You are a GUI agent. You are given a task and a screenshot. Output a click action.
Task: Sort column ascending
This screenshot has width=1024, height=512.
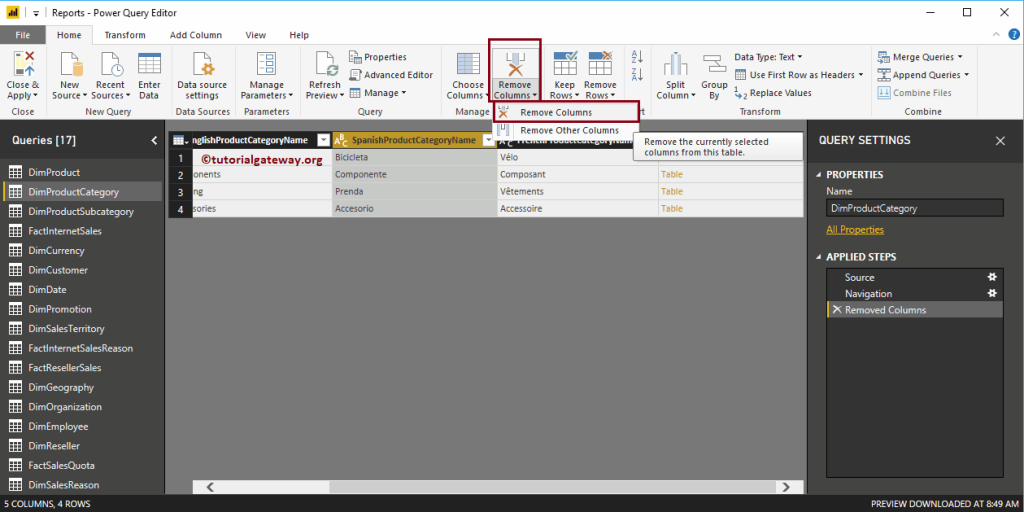click(x=637, y=57)
